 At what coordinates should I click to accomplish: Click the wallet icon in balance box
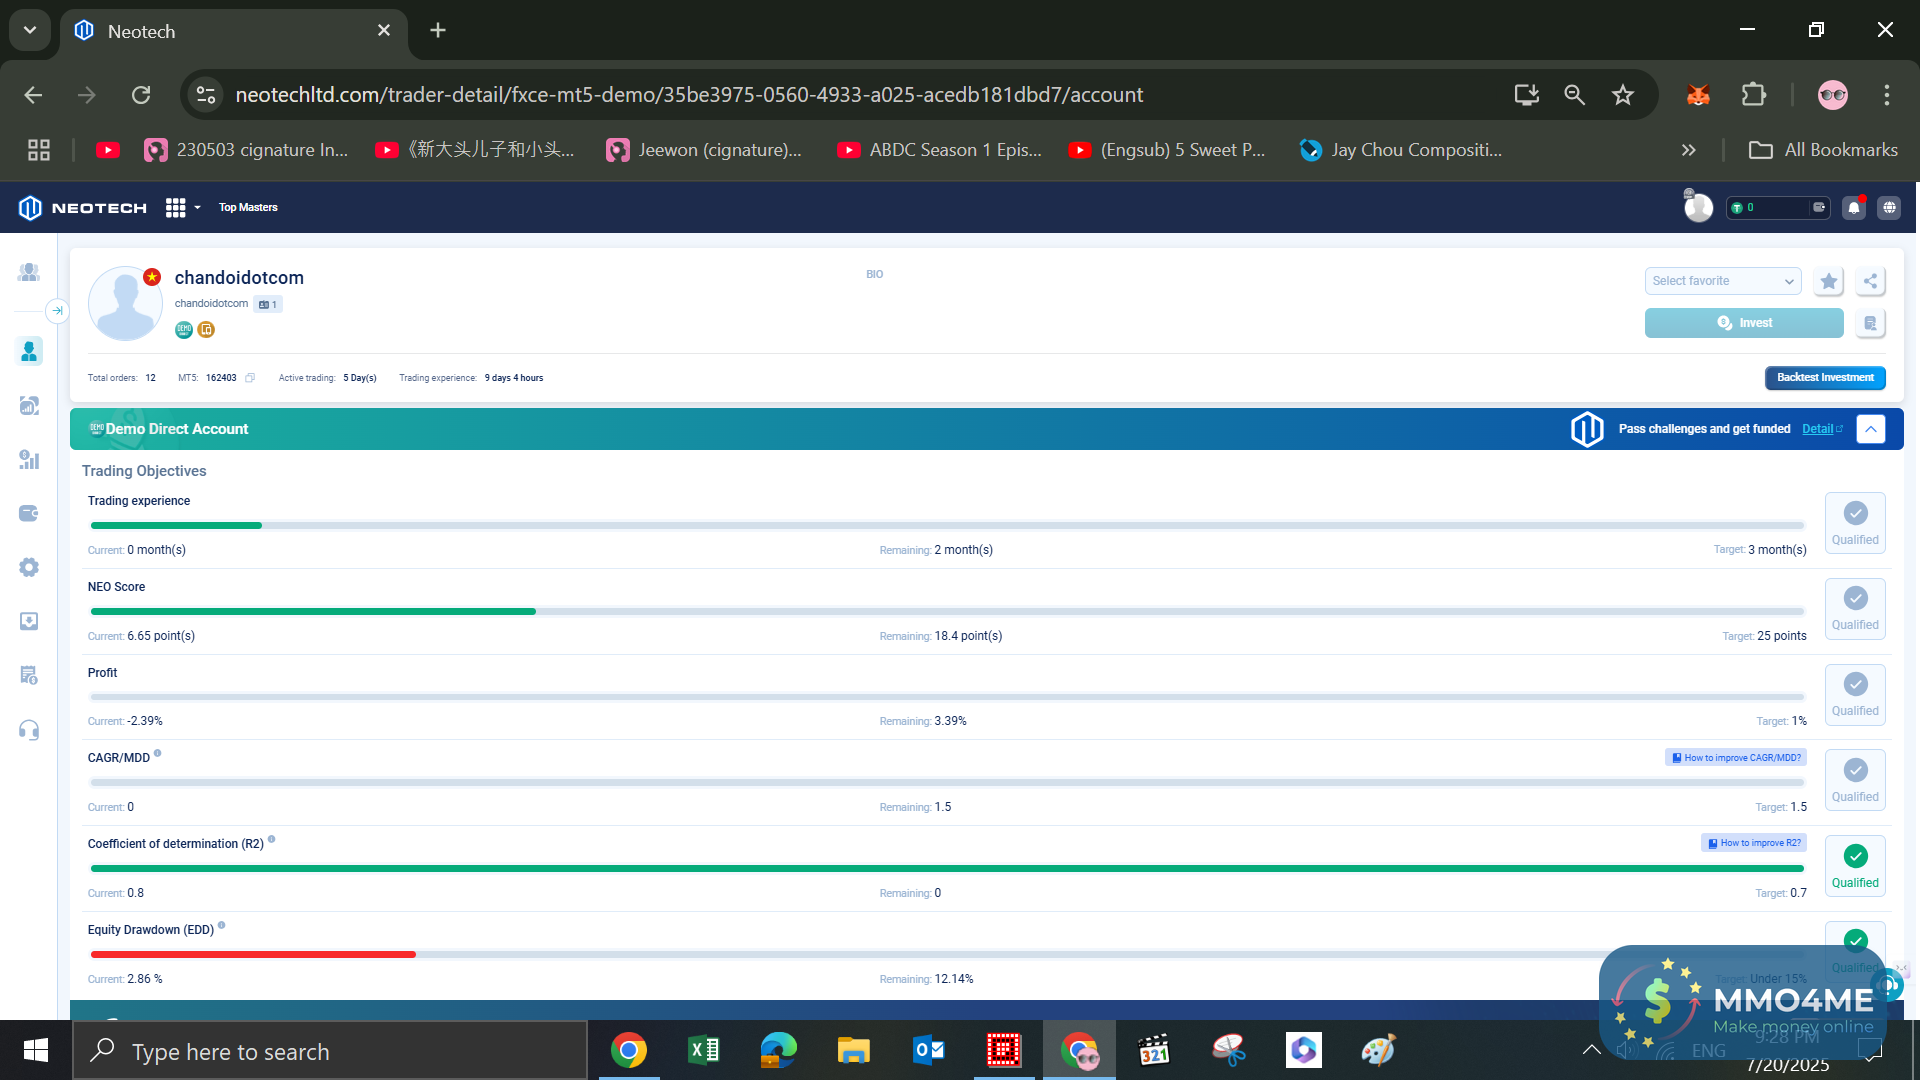pyautogui.click(x=1818, y=208)
